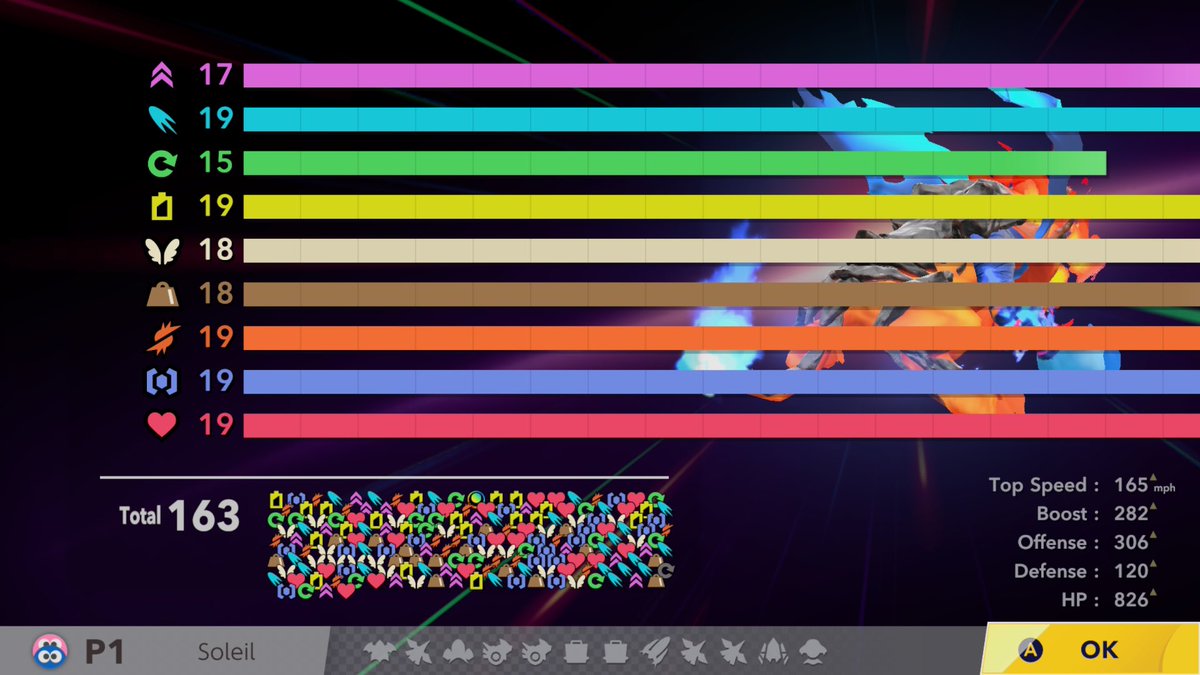Select the green Turn stat bar
The height and width of the screenshot is (675, 1200).
coord(675,162)
